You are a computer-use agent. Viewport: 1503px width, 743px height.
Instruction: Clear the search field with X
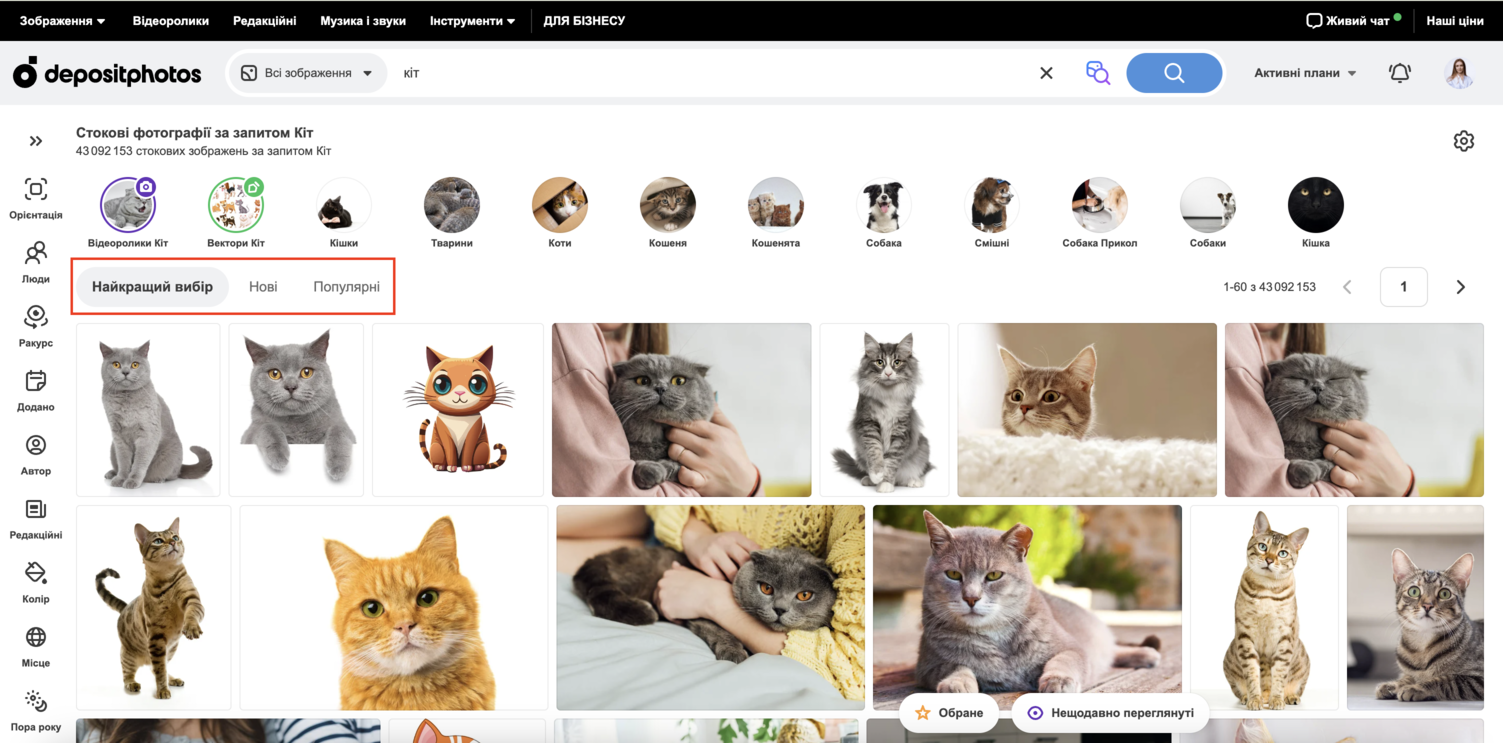[x=1046, y=73]
